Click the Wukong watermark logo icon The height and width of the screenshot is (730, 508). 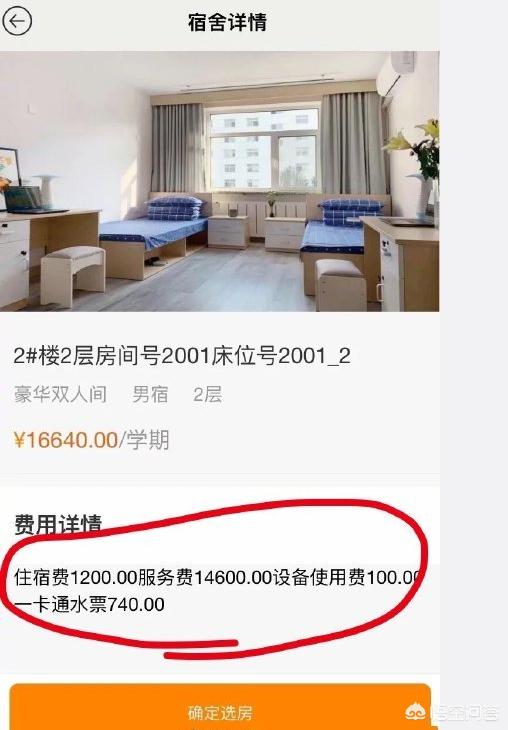point(415,712)
